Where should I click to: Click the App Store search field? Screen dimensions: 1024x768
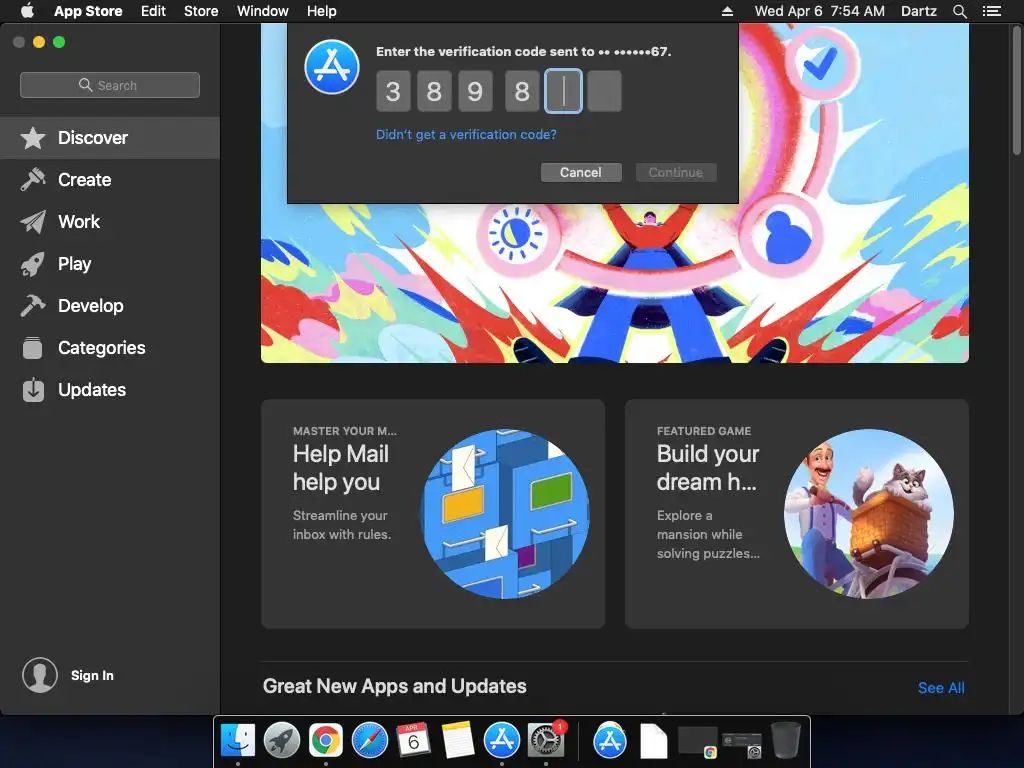pos(110,85)
